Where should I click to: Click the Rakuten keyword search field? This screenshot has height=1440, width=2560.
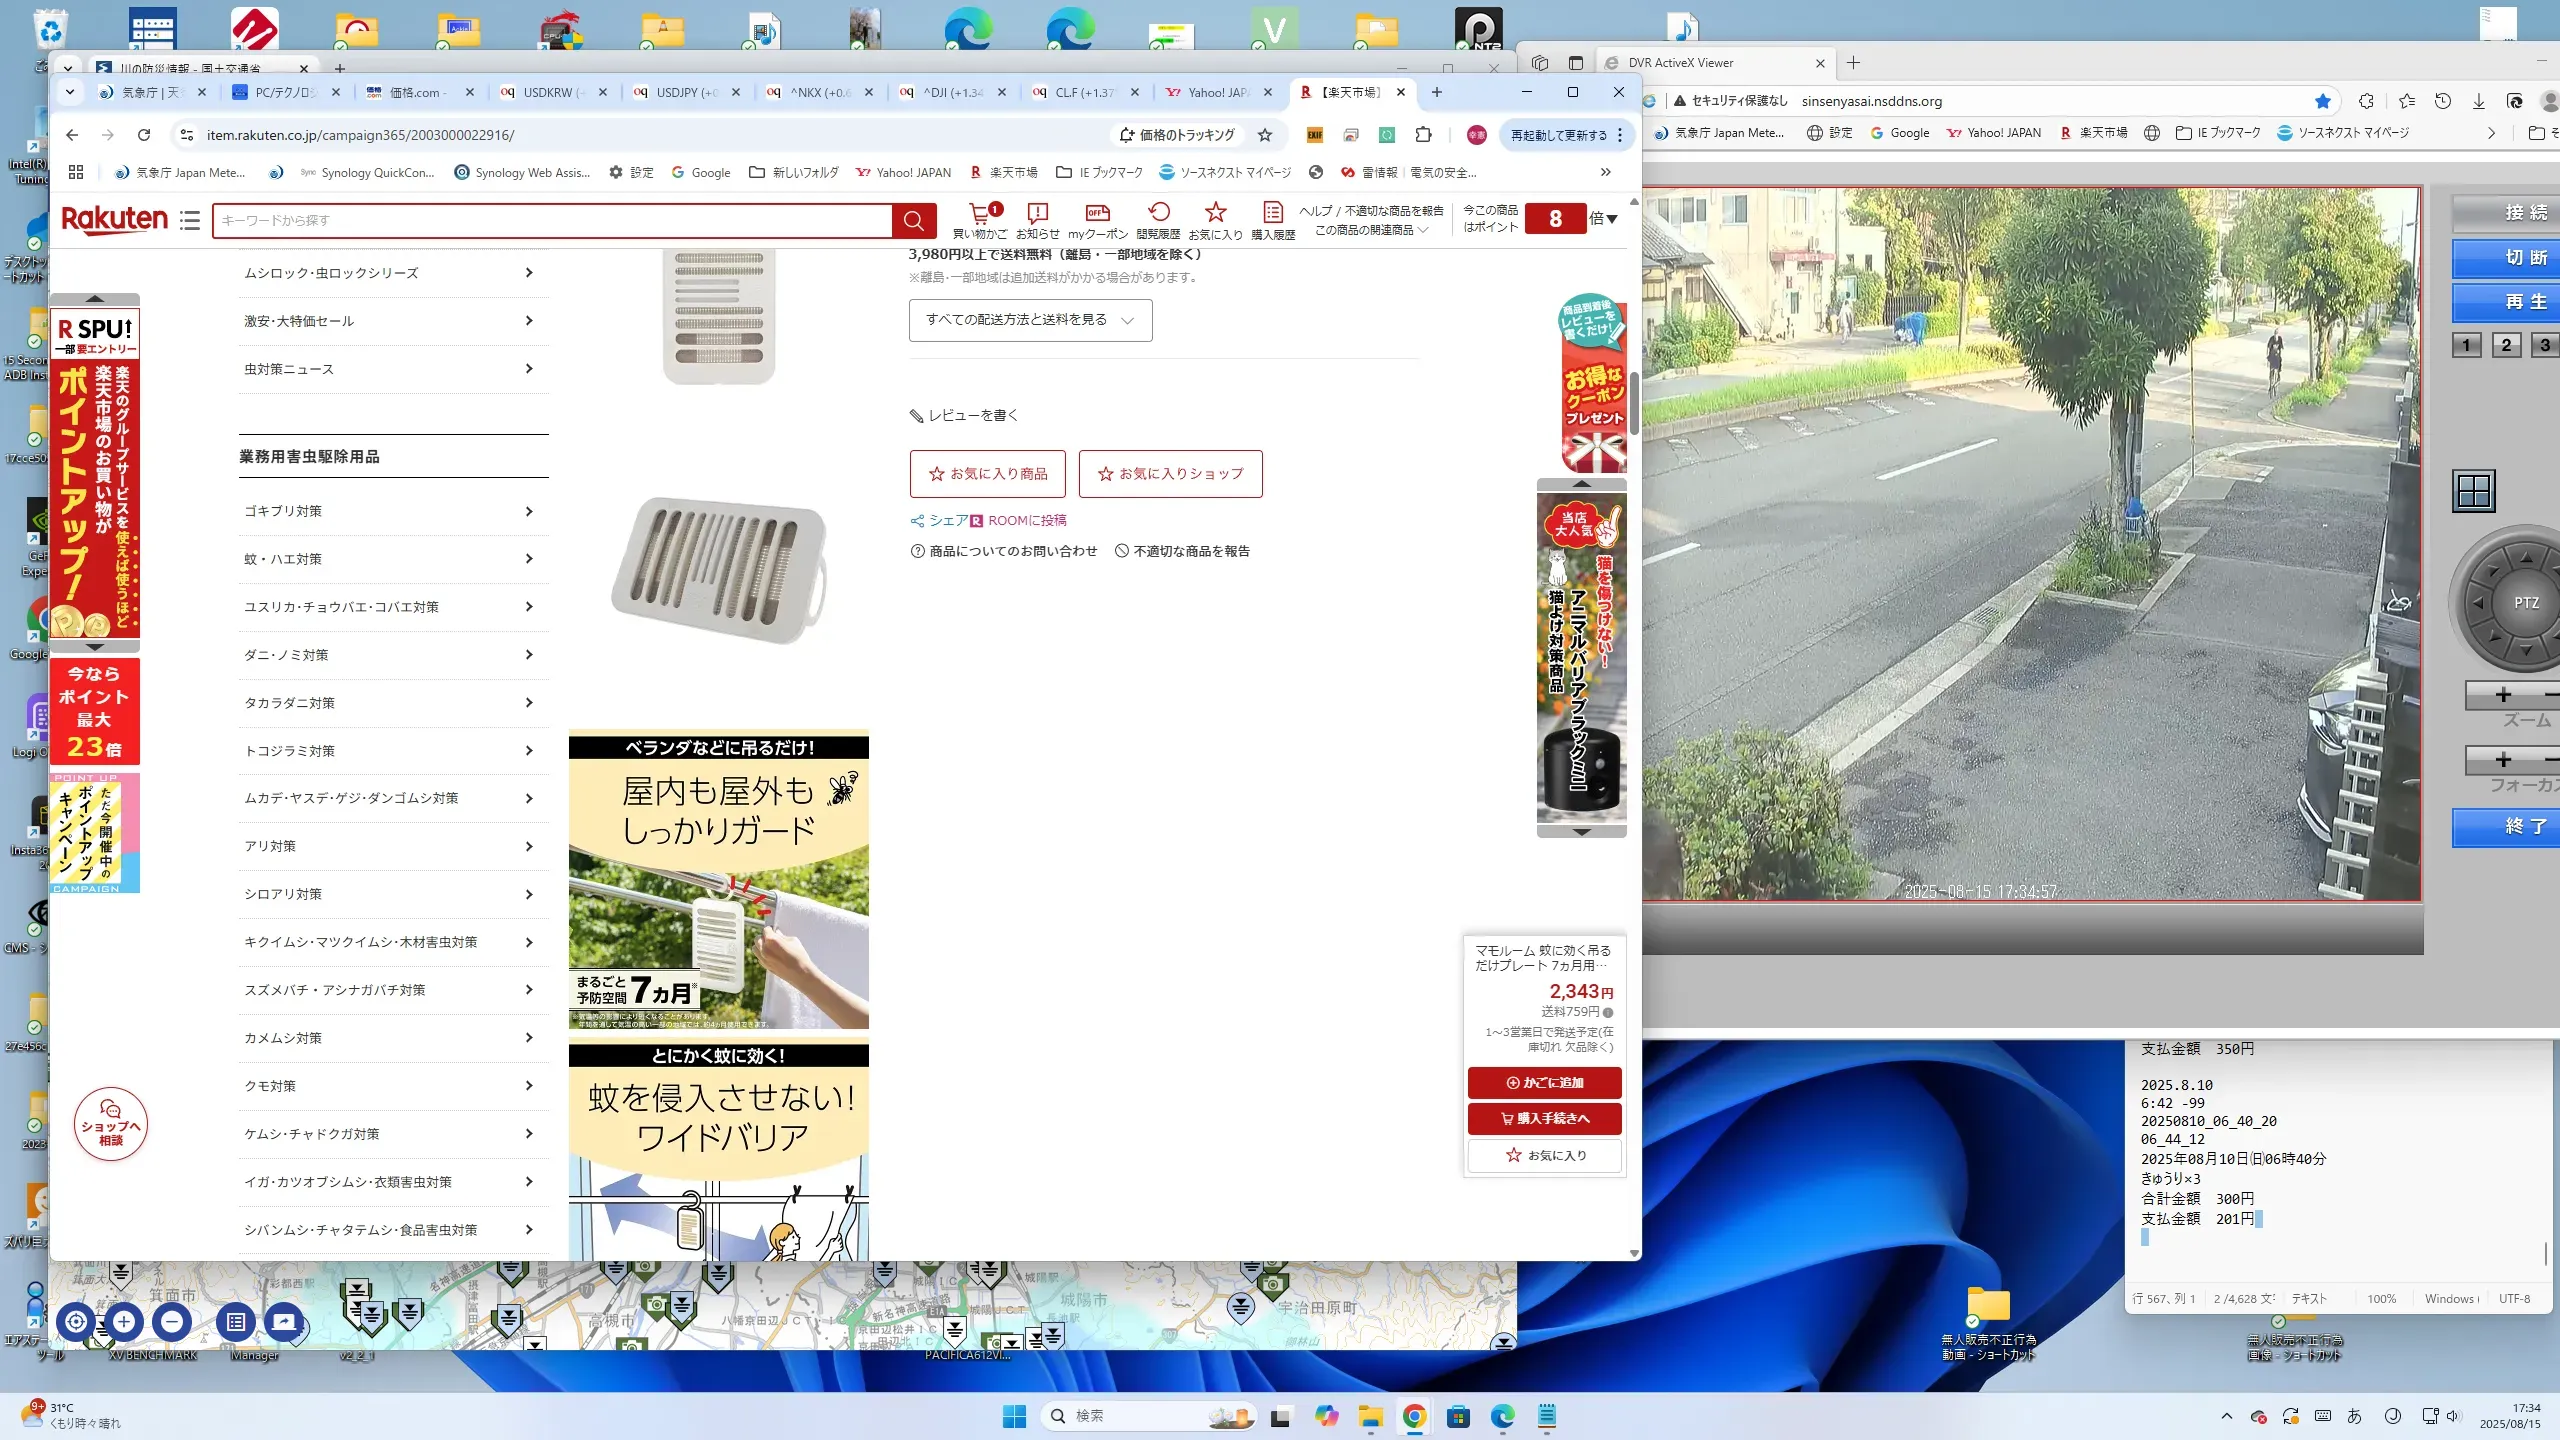550,220
